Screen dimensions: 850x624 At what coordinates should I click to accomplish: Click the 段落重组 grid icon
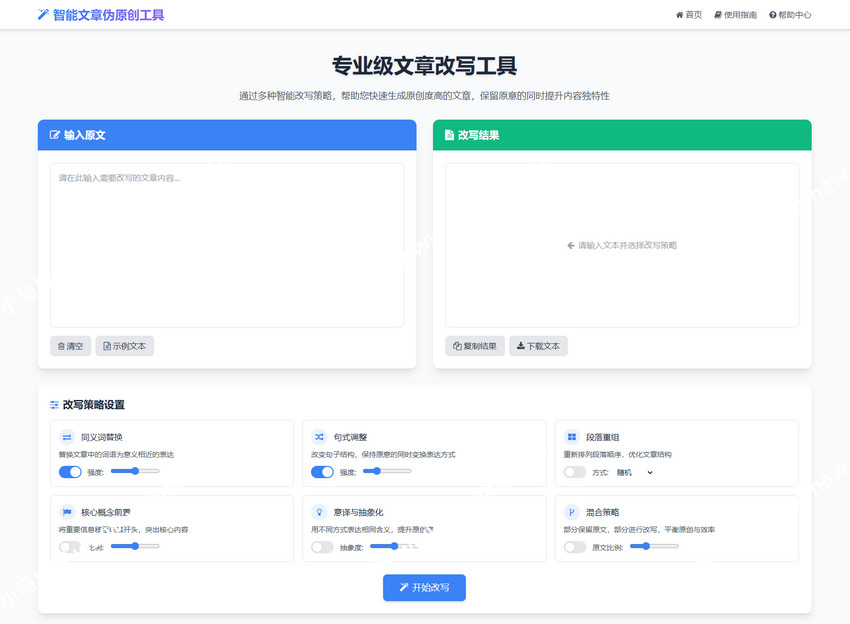coord(571,437)
